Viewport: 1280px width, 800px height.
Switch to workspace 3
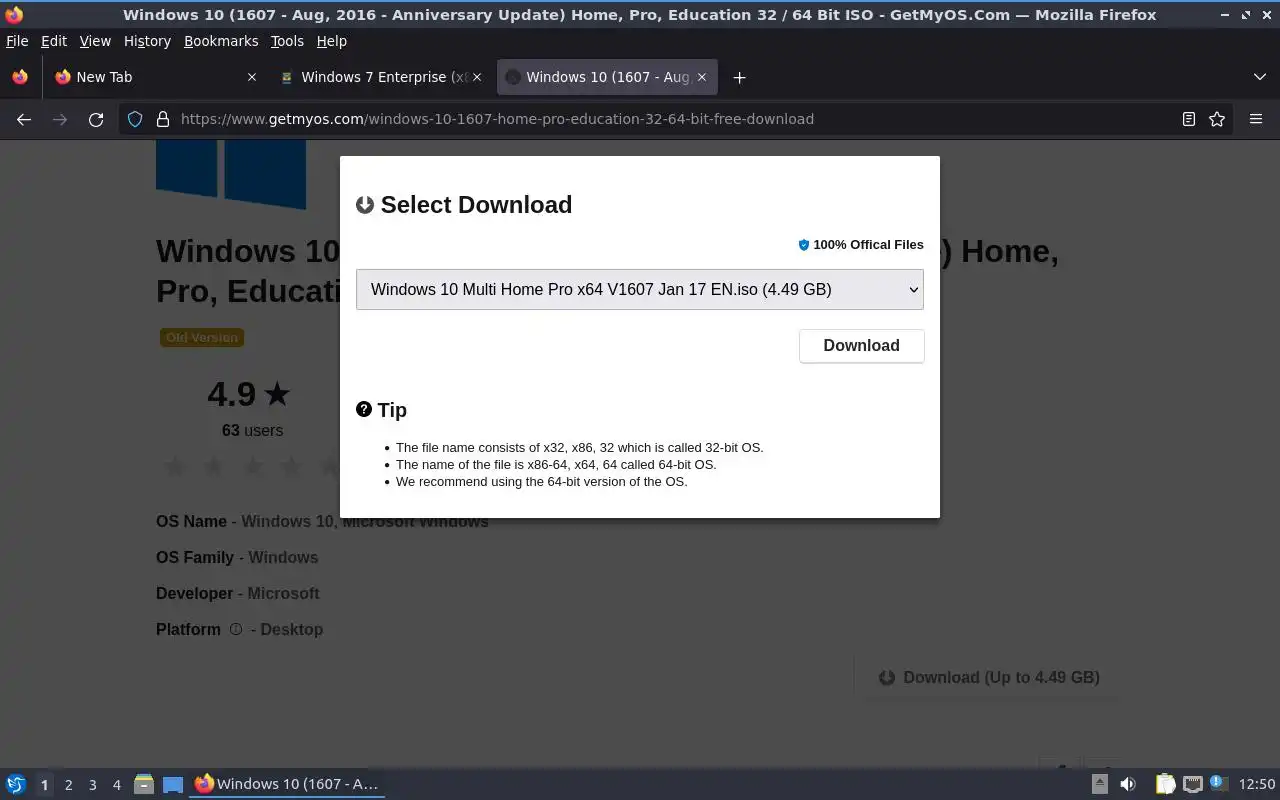[x=92, y=785]
